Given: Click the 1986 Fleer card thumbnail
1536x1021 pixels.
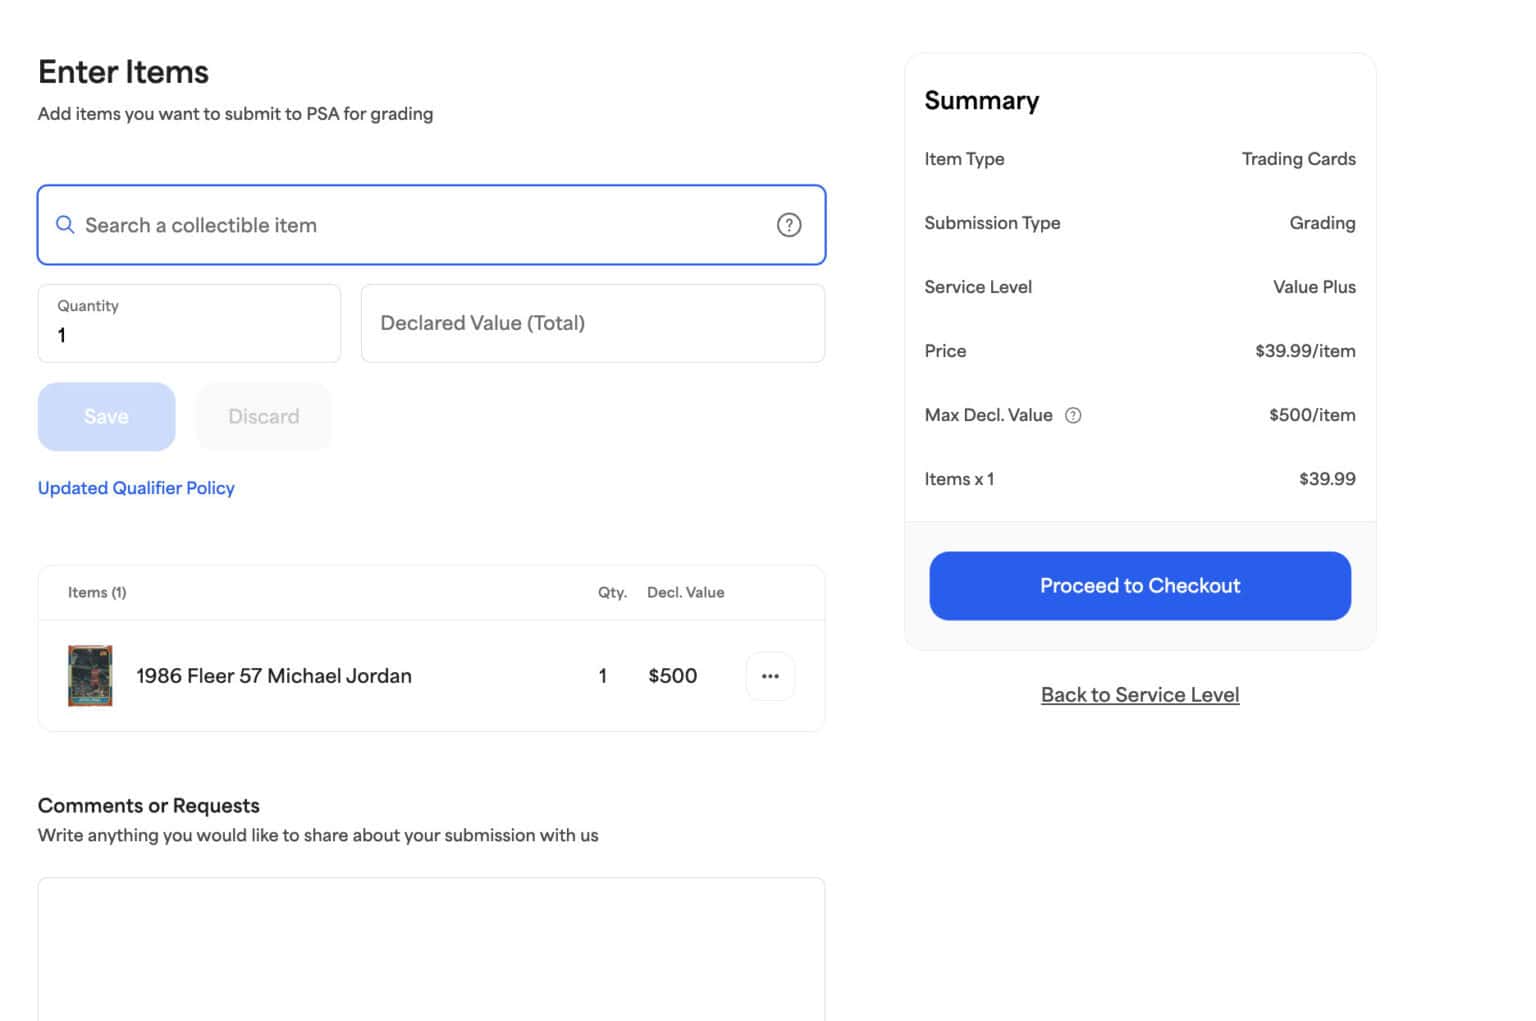Looking at the screenshot, I should click(x=89, y=675).
